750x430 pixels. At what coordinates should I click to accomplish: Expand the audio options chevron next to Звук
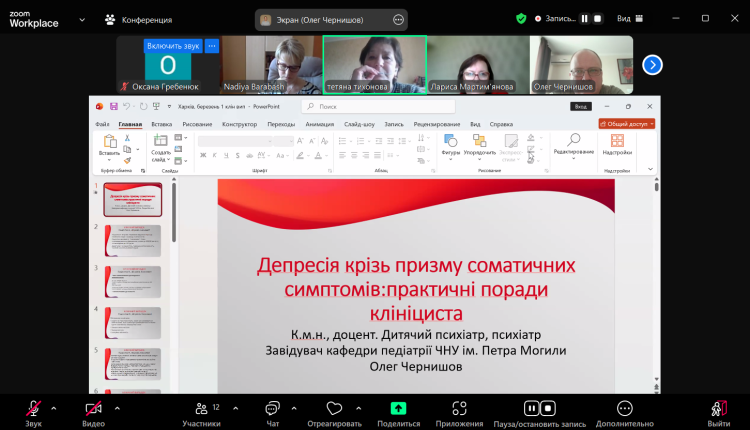click(54, 408)
